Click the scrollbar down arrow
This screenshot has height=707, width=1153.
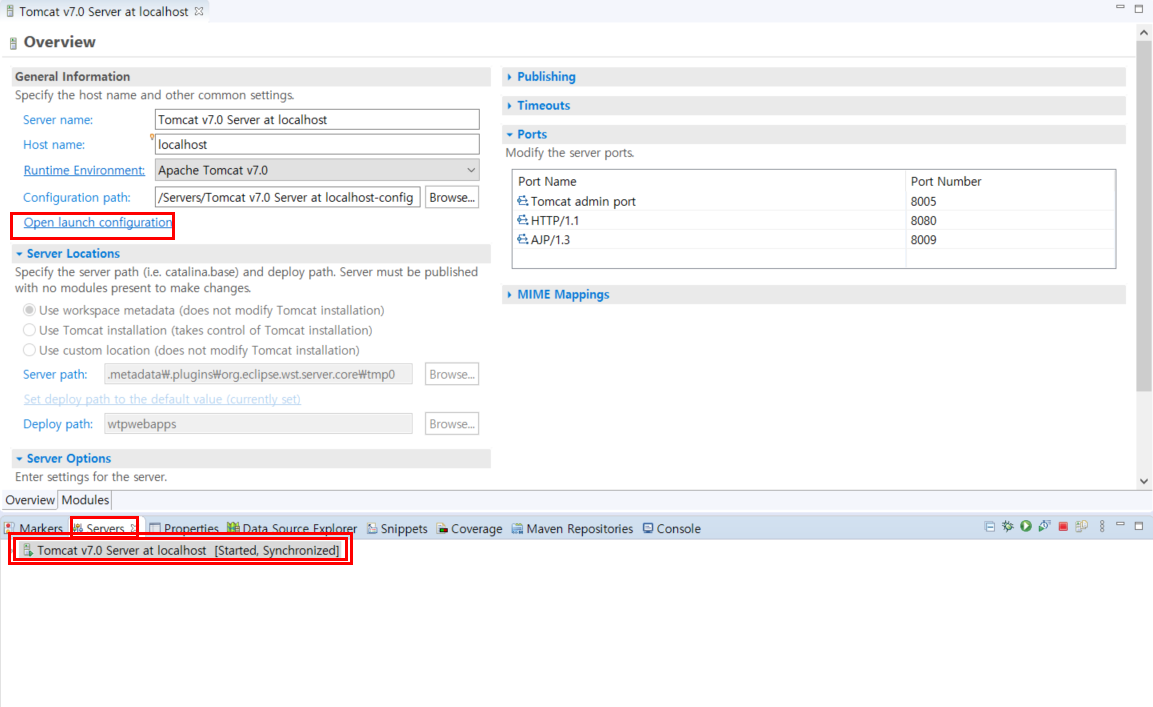1143,481
